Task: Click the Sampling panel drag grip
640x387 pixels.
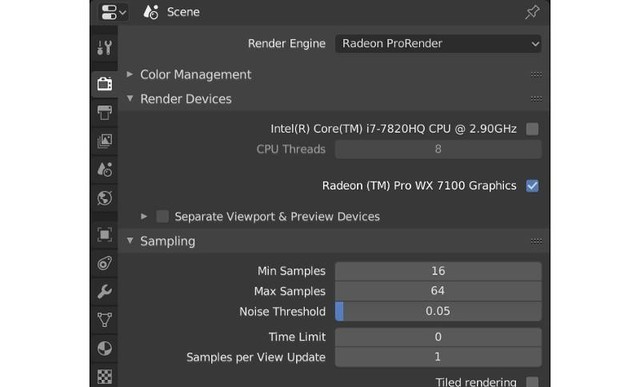Action: (x=536, y=241)
